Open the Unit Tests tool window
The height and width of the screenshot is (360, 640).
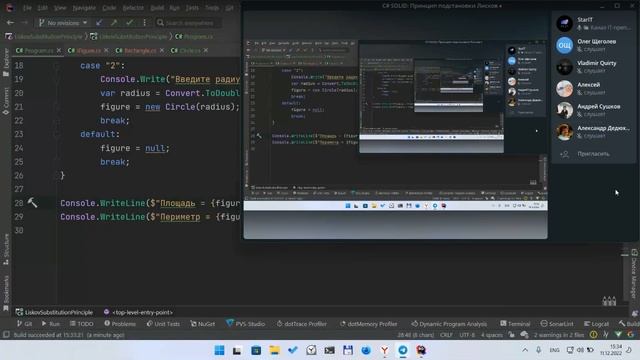(x=163, y=324)
